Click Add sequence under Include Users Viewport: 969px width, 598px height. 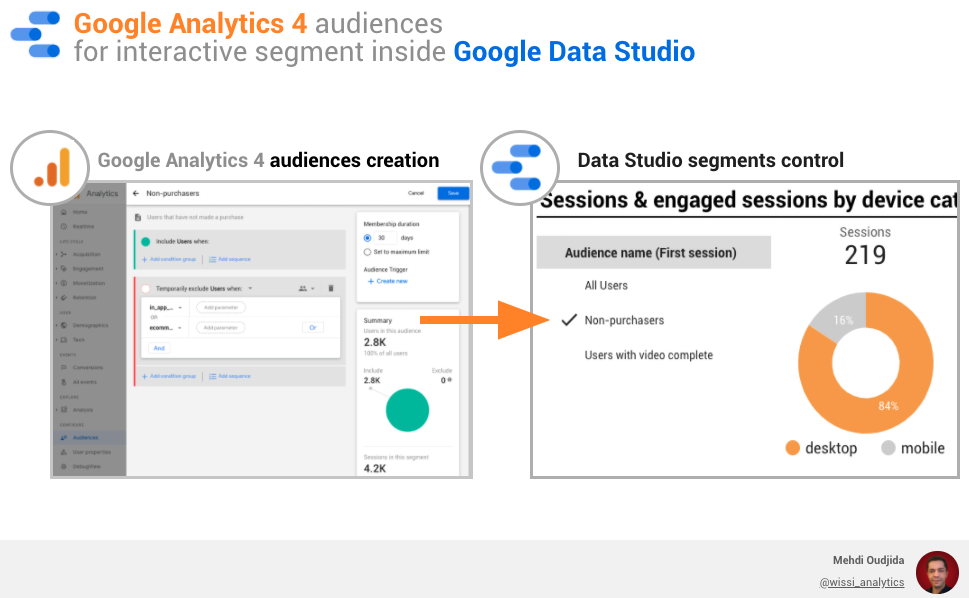[230, 259]
